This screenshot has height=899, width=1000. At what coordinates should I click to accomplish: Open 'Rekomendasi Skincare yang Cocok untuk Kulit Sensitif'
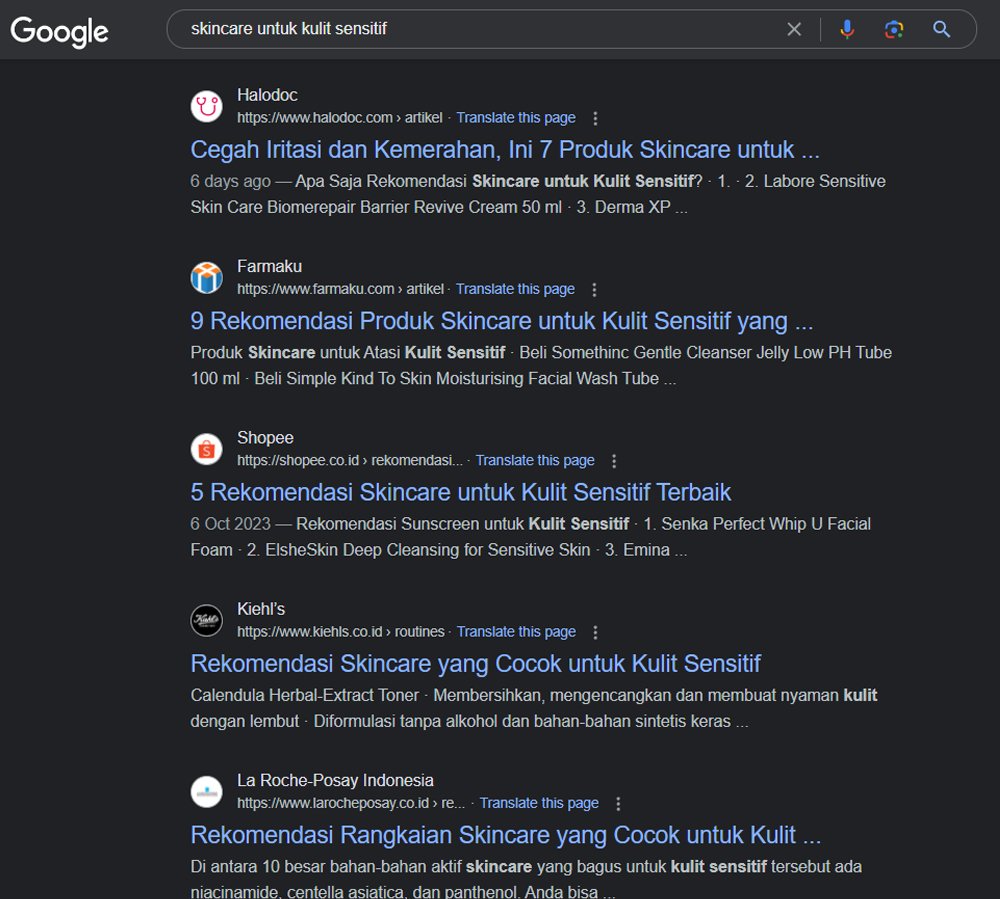tap(476, 664)
